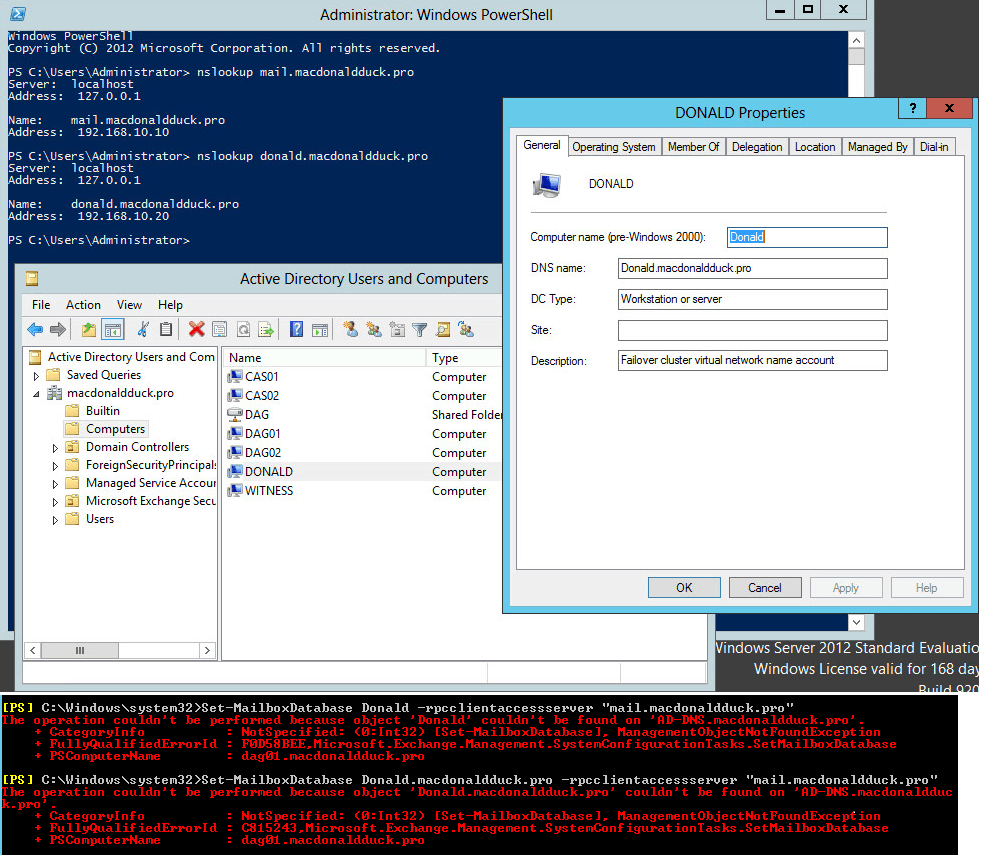Click the Cut scissors toolbar icon
The height and width of the screenshot is (861, 987).
143,329
